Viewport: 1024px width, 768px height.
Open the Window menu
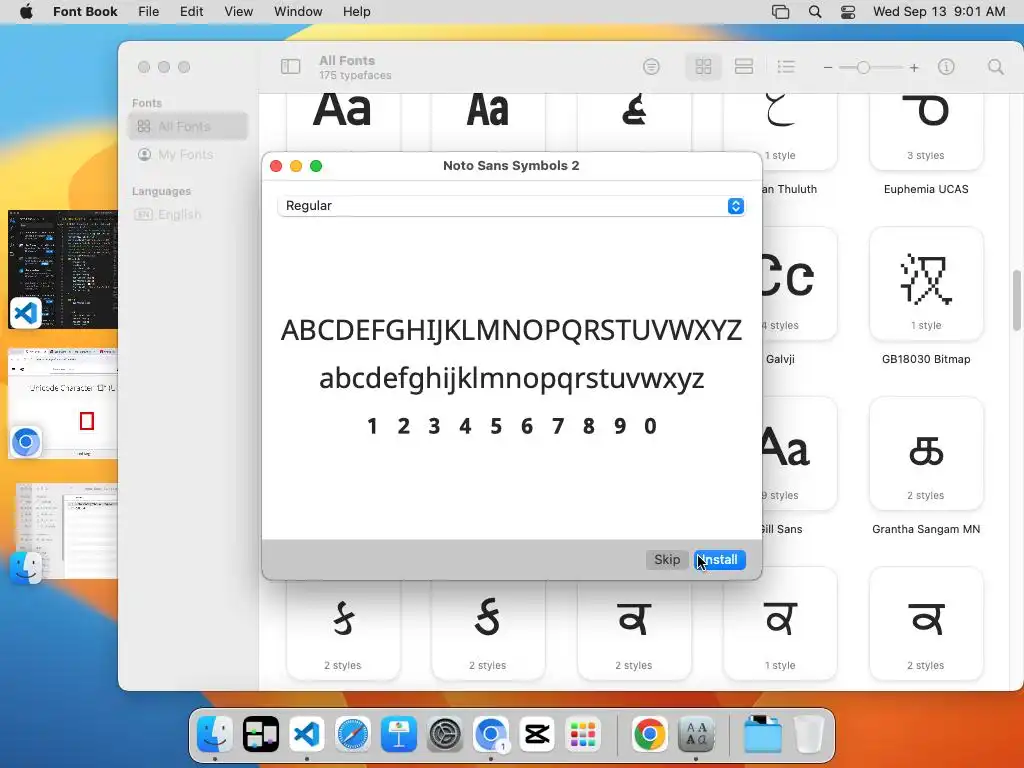[x=298, y=12]
